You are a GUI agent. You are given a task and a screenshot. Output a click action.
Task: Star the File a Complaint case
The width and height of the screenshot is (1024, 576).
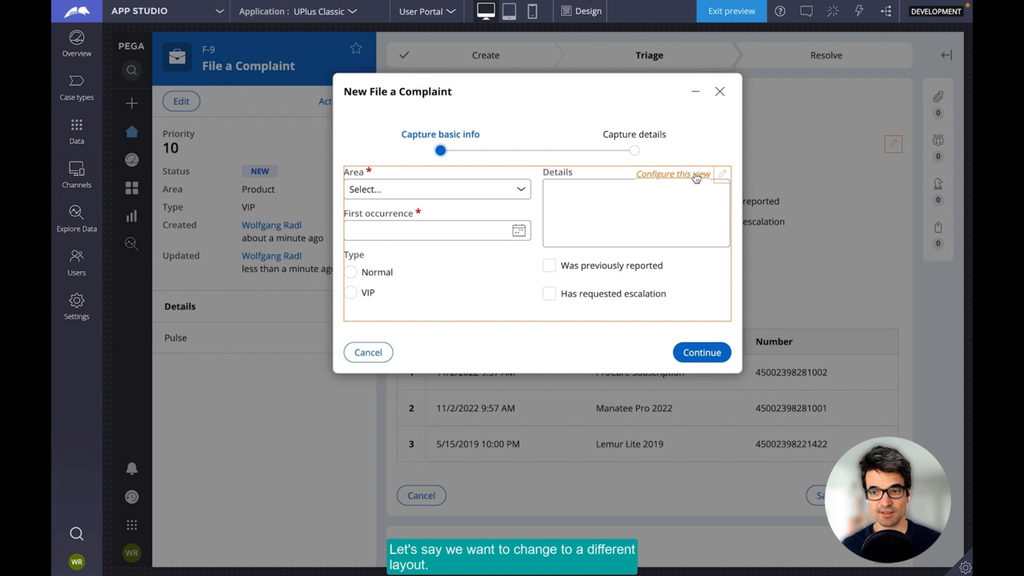(x=356, y=48)
